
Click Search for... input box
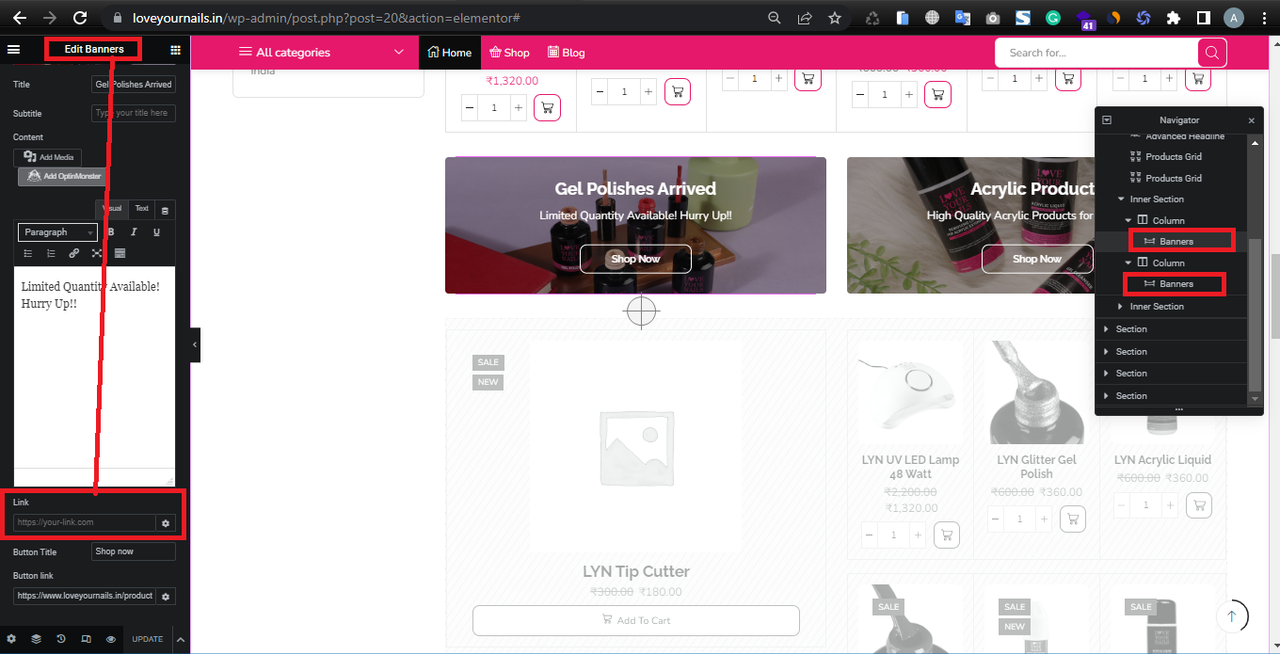click(x=1097, y=53)
